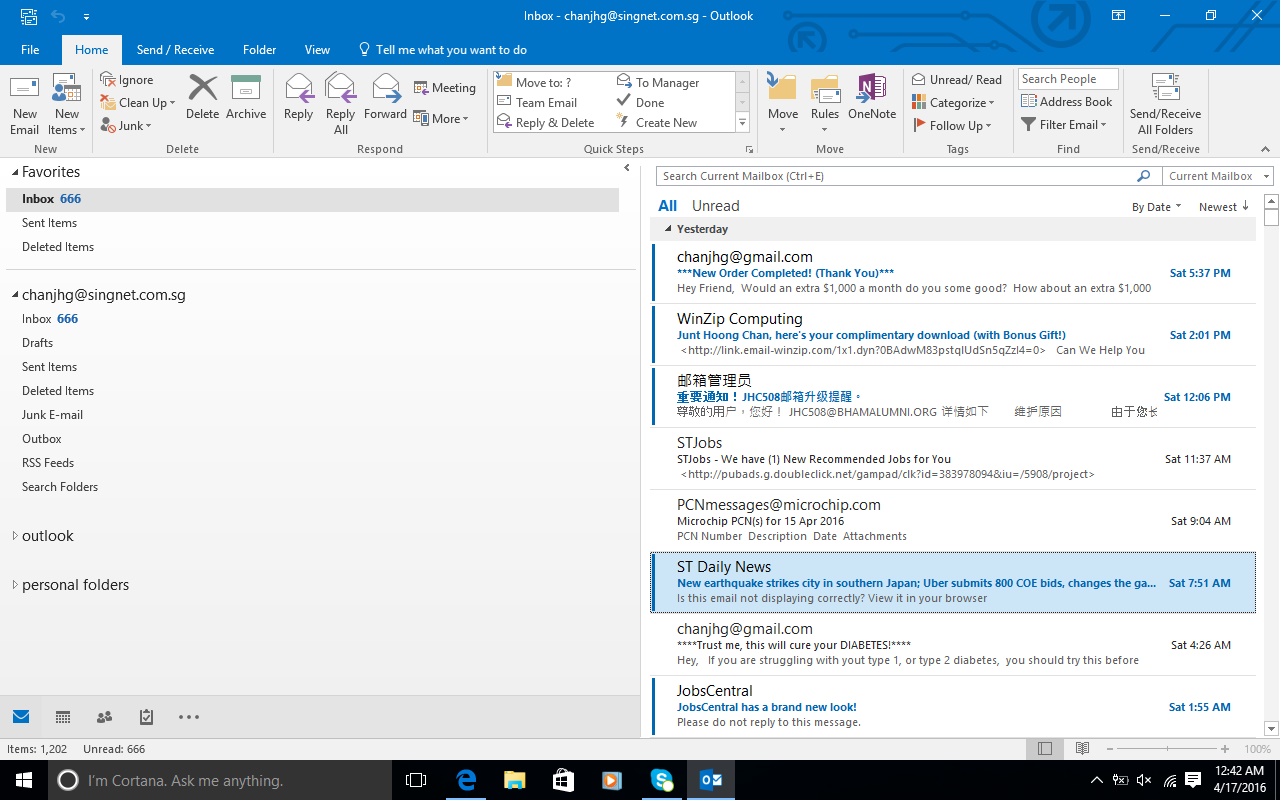Open the Move dropdown
Image resolution: width=1281 pixels, height=804 pixels.
783,104
